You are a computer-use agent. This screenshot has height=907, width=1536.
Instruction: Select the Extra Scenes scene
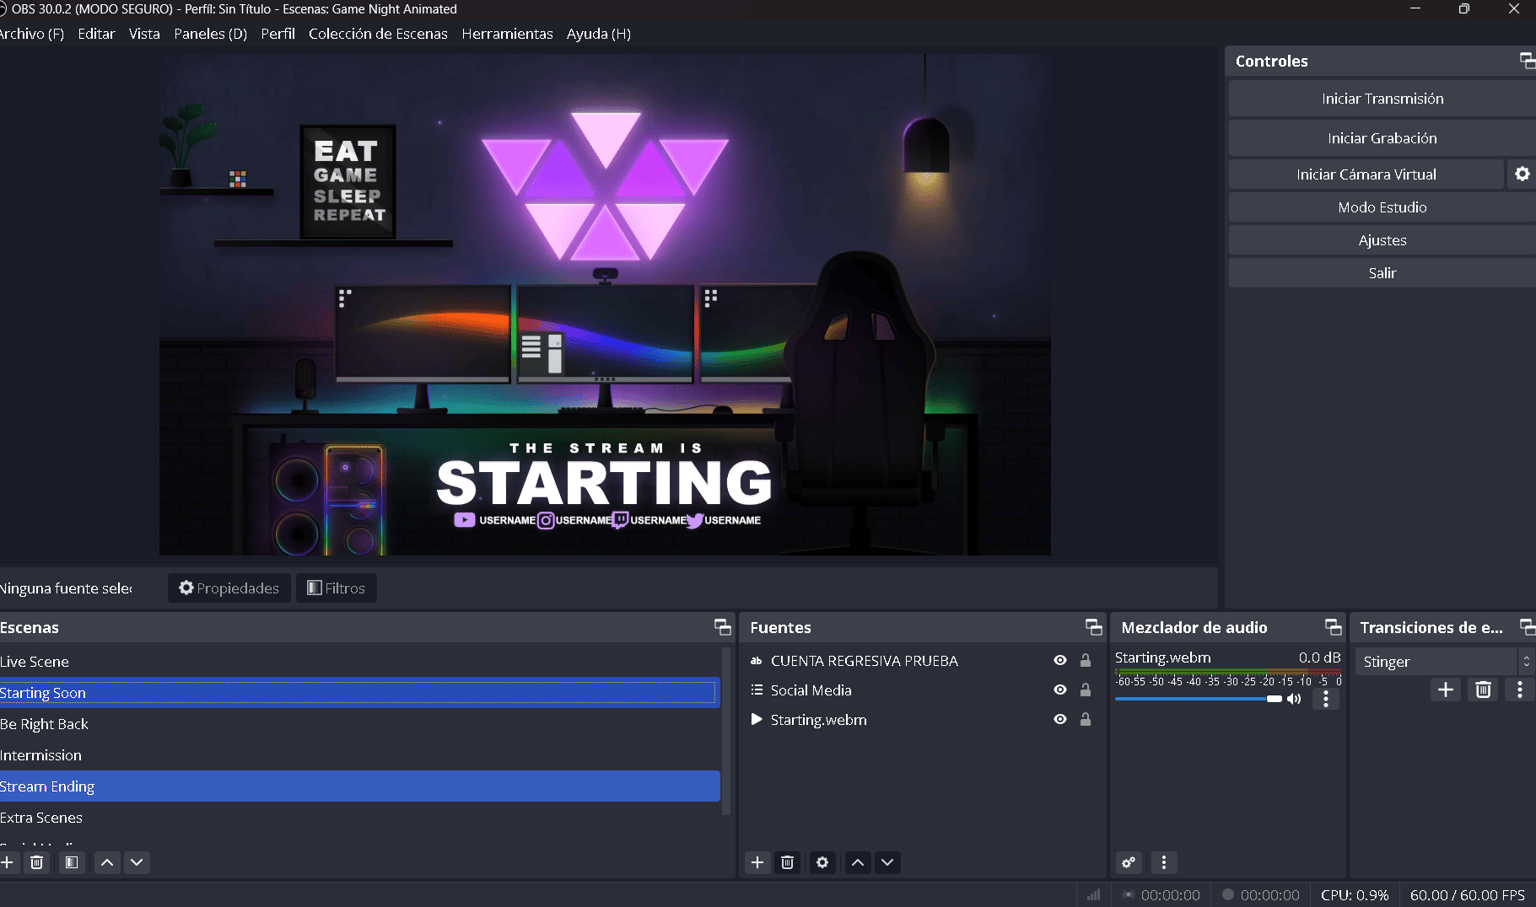[x=359, y=817]
